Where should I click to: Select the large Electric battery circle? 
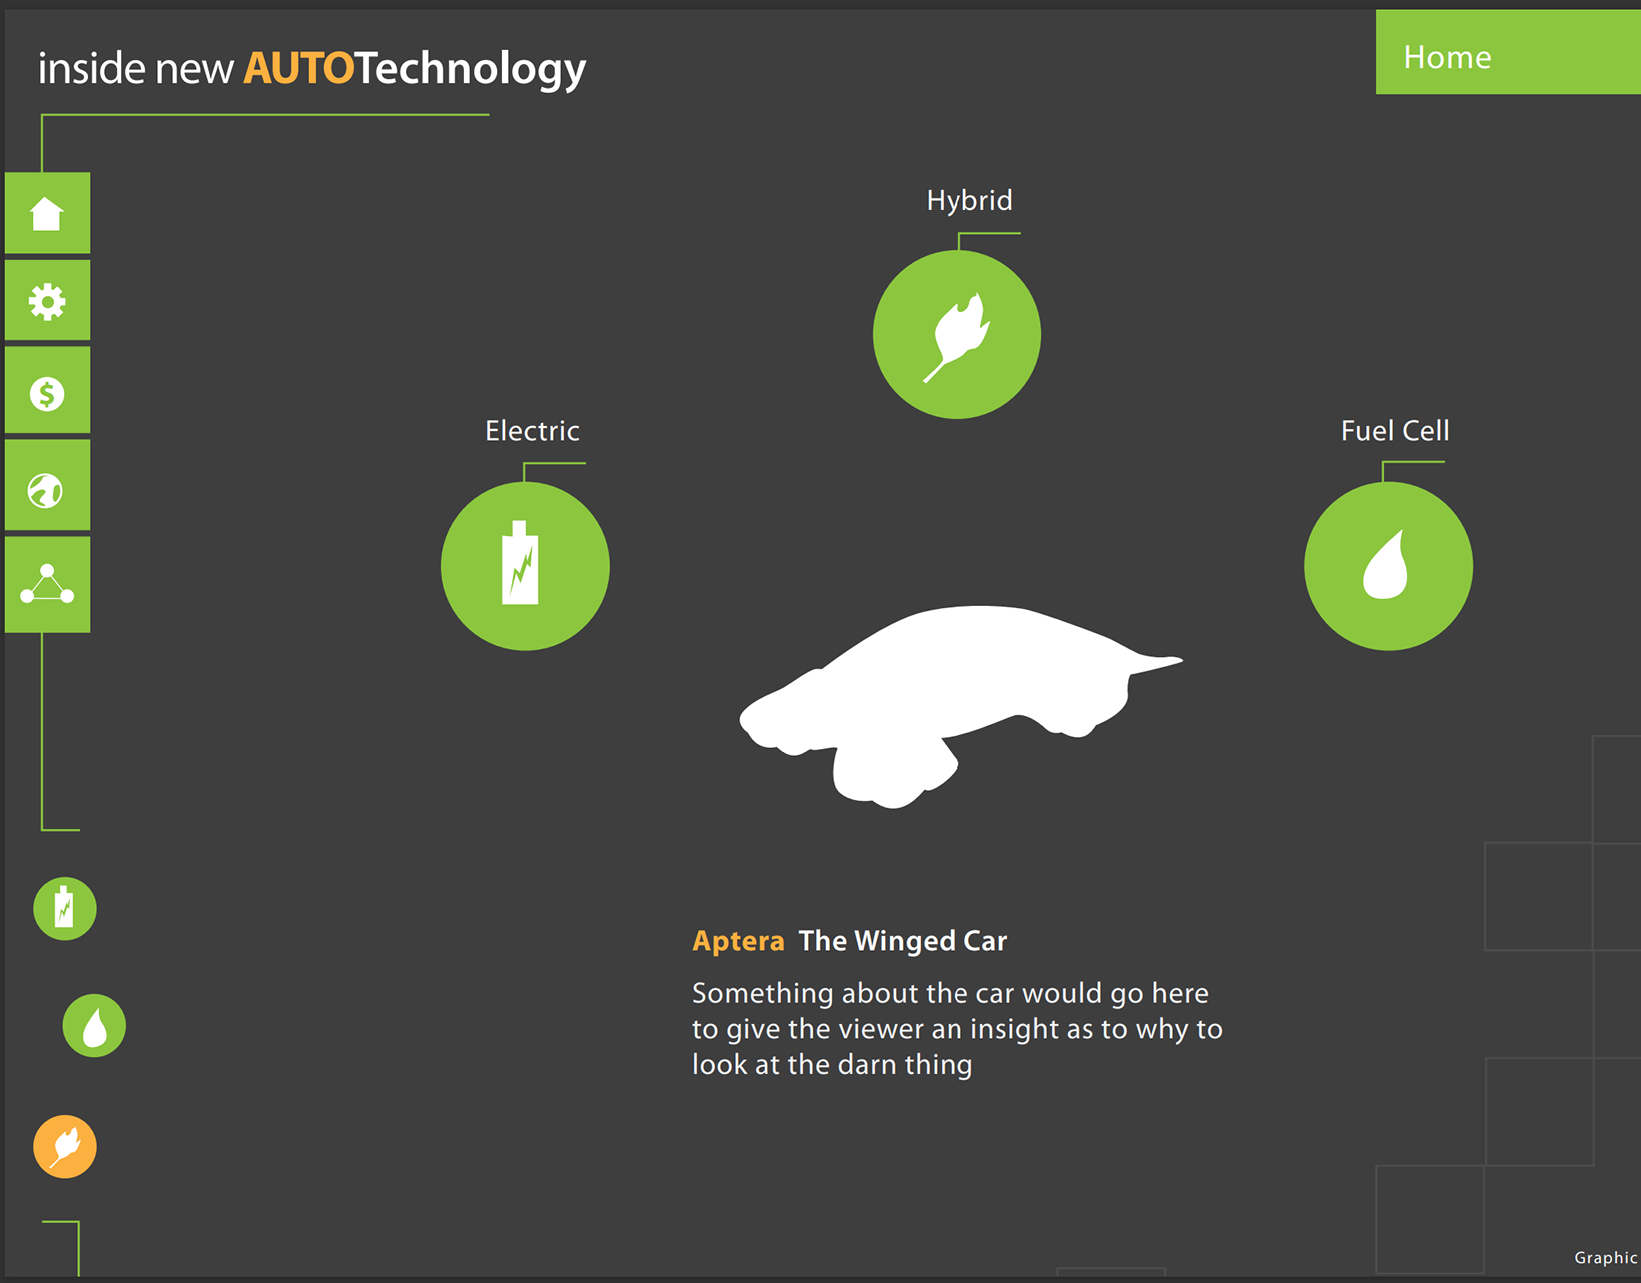pos(525,566)
